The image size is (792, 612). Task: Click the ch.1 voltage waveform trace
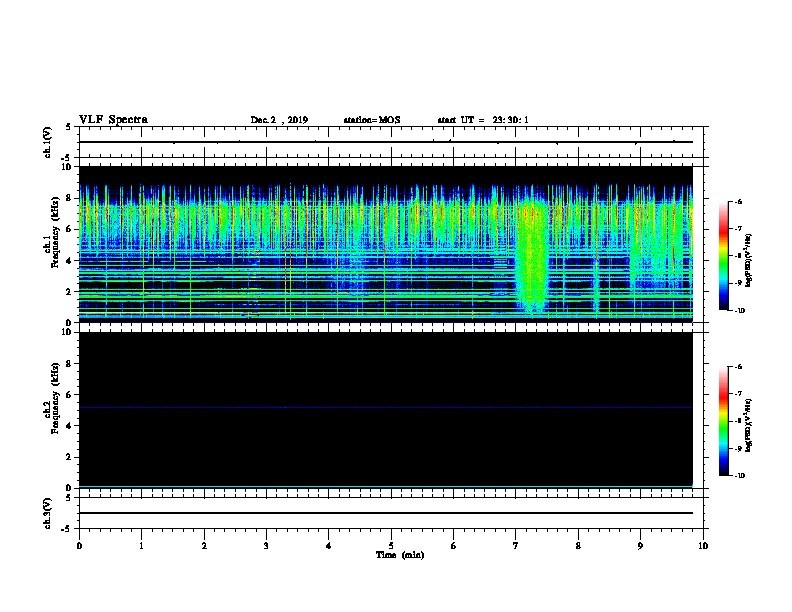[x=385, y=142]
